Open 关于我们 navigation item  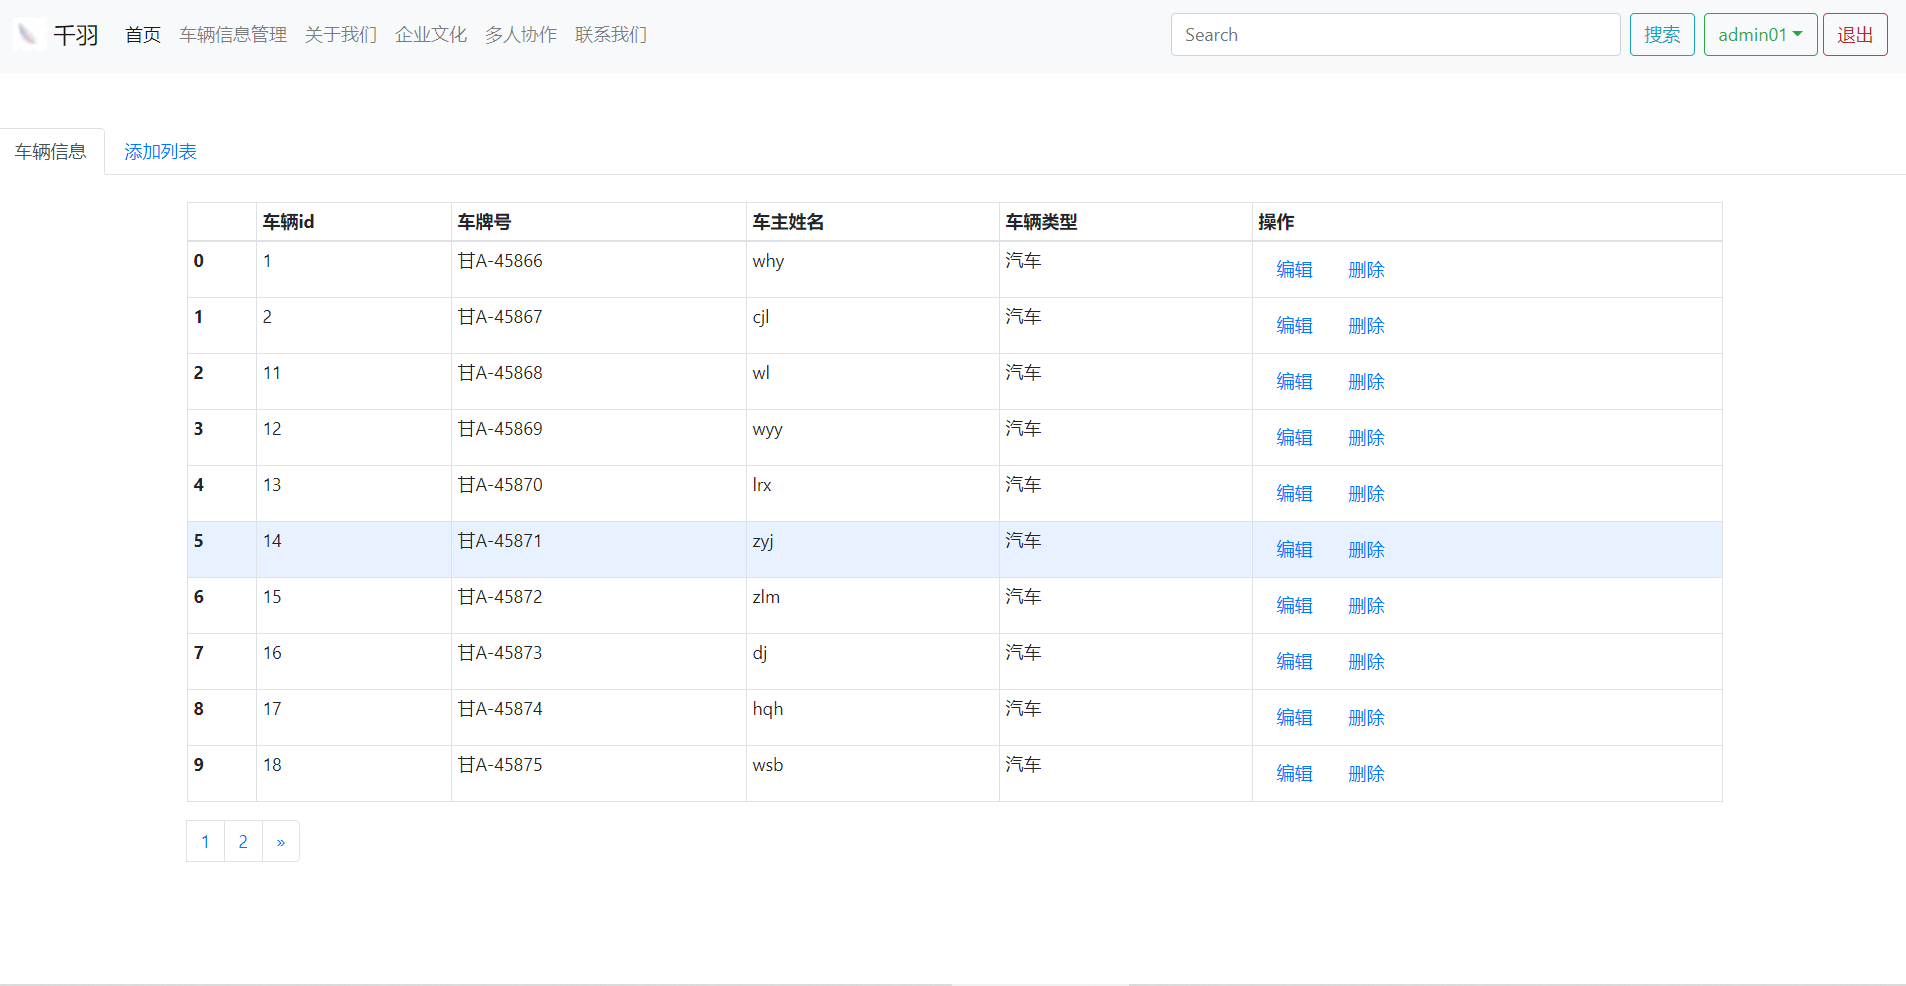[341, 35]
